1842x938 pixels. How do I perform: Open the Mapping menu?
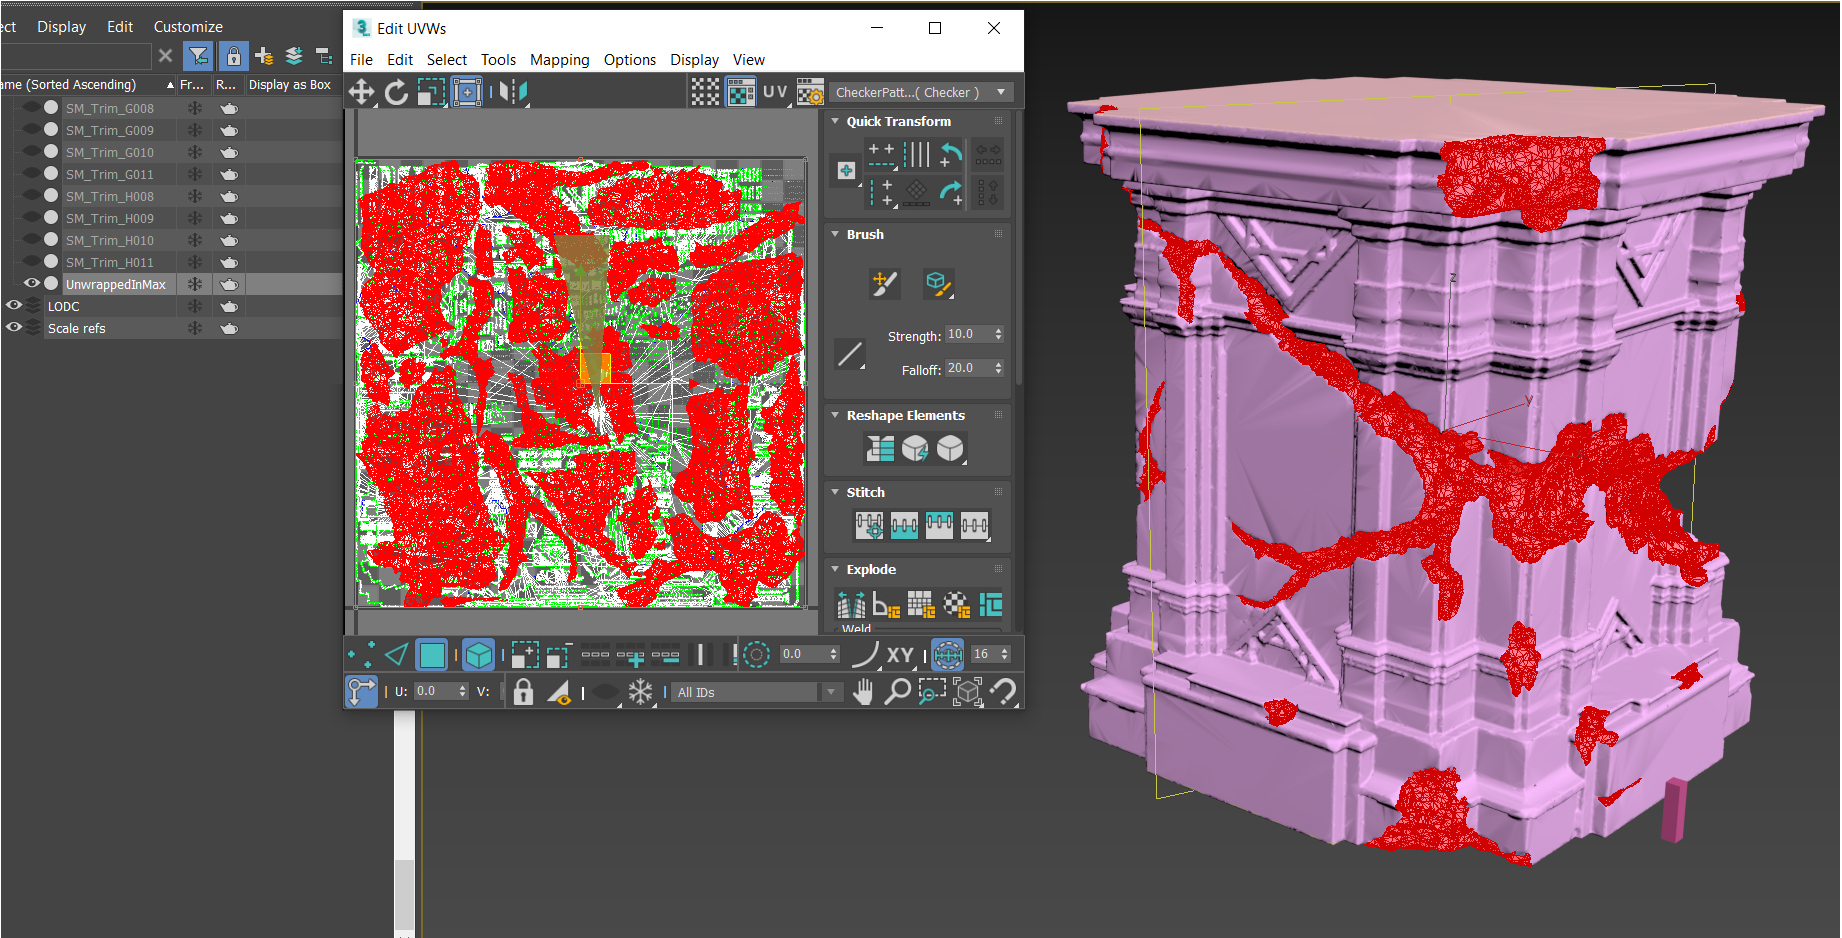point(559,60)
